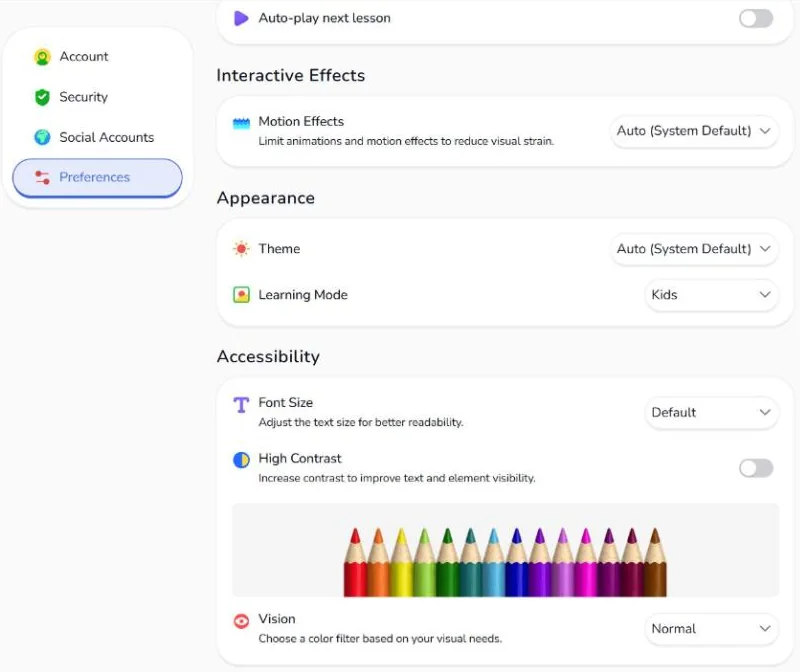
Task: Open the Motion Effects dropdown
Action: (694, 131)
